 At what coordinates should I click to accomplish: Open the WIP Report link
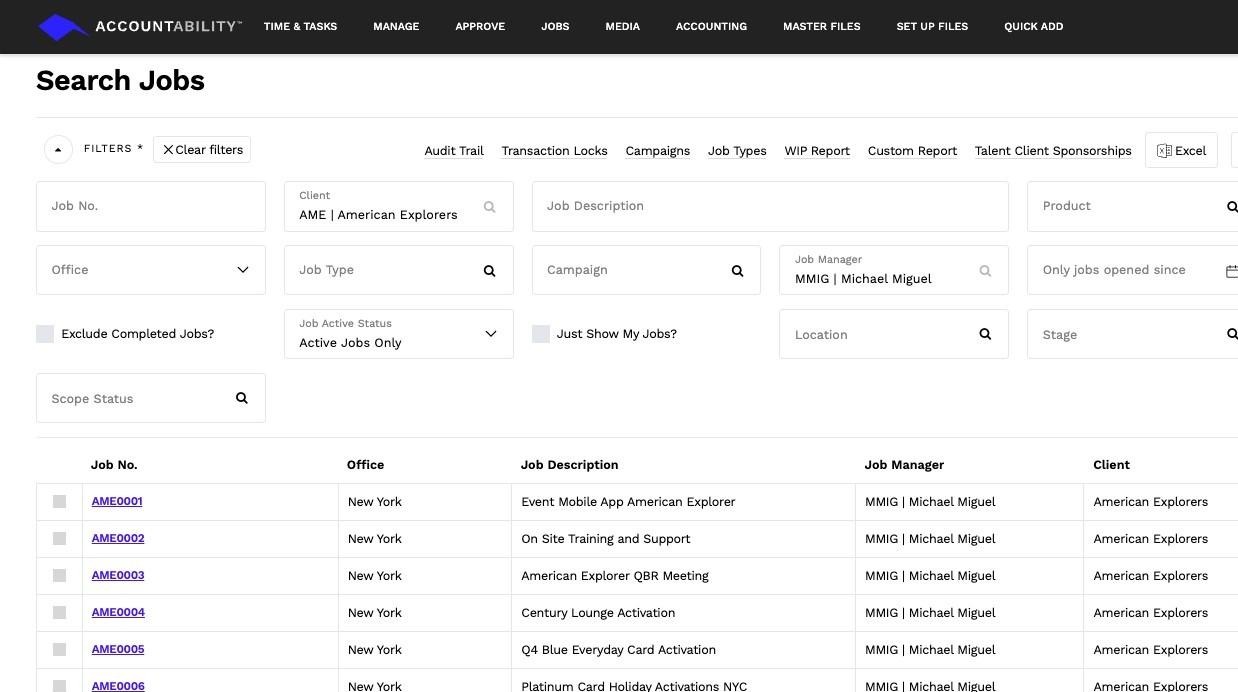point(817,151)
